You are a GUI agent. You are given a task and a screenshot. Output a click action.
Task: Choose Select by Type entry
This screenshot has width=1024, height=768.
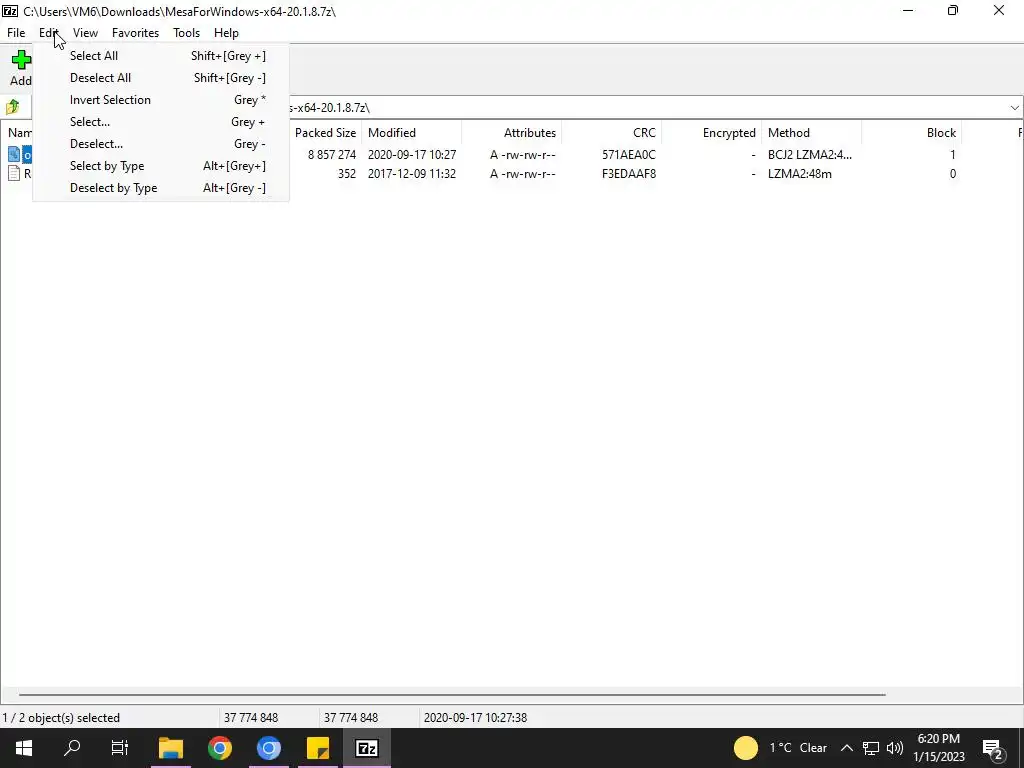point(161,166)
